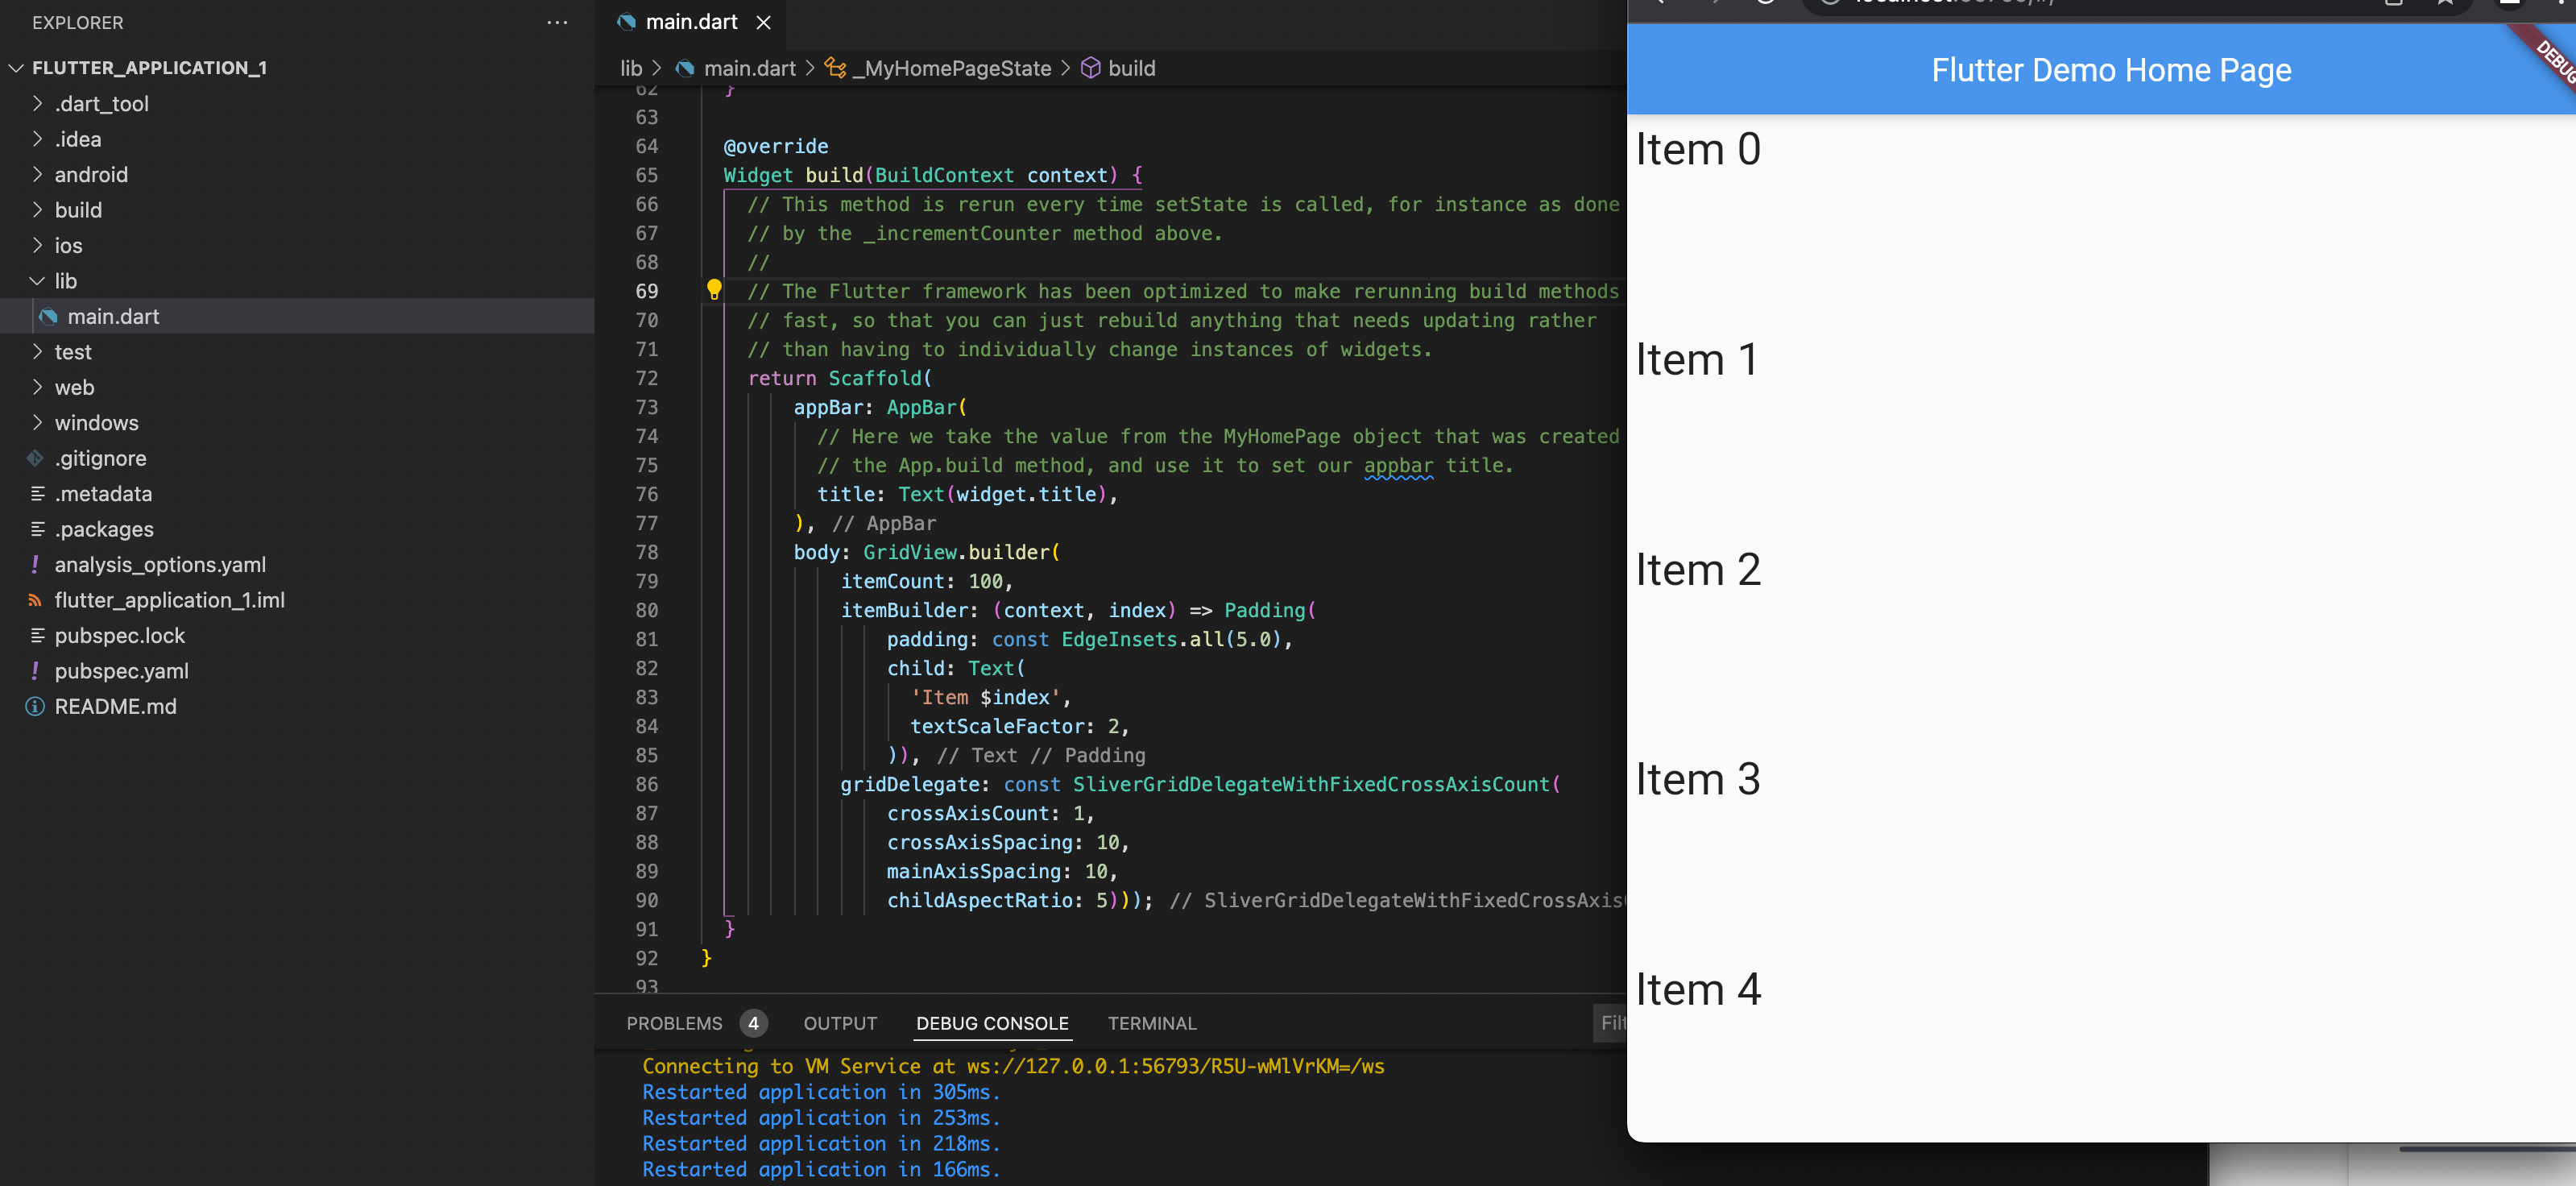Click 'Restarted application in 305ms.' console line
Screen dimensions: 2576x1186
(x=821, y=1092)
